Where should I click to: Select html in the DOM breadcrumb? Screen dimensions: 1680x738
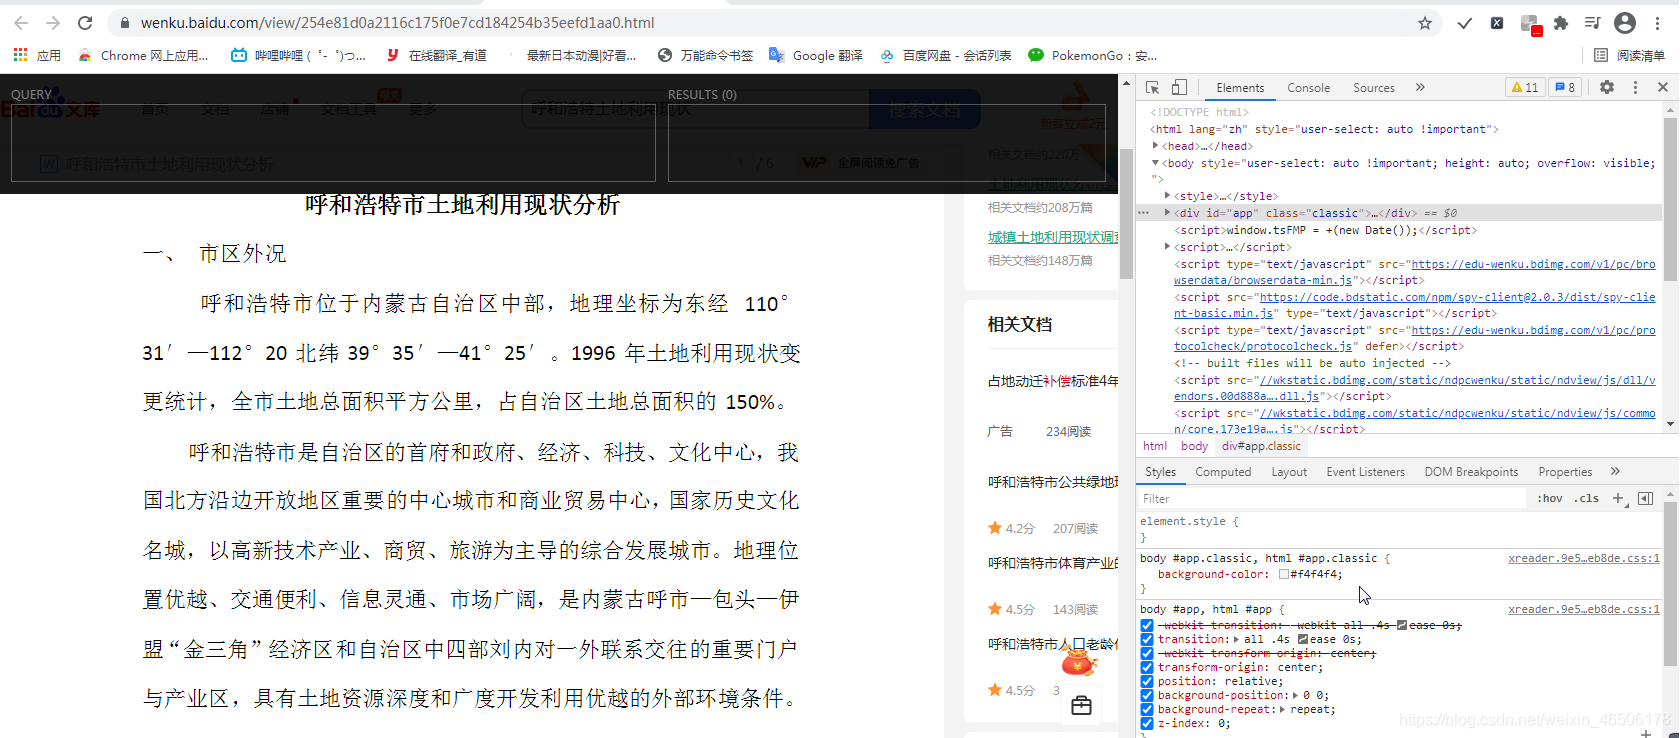(x=1155, y=446)
